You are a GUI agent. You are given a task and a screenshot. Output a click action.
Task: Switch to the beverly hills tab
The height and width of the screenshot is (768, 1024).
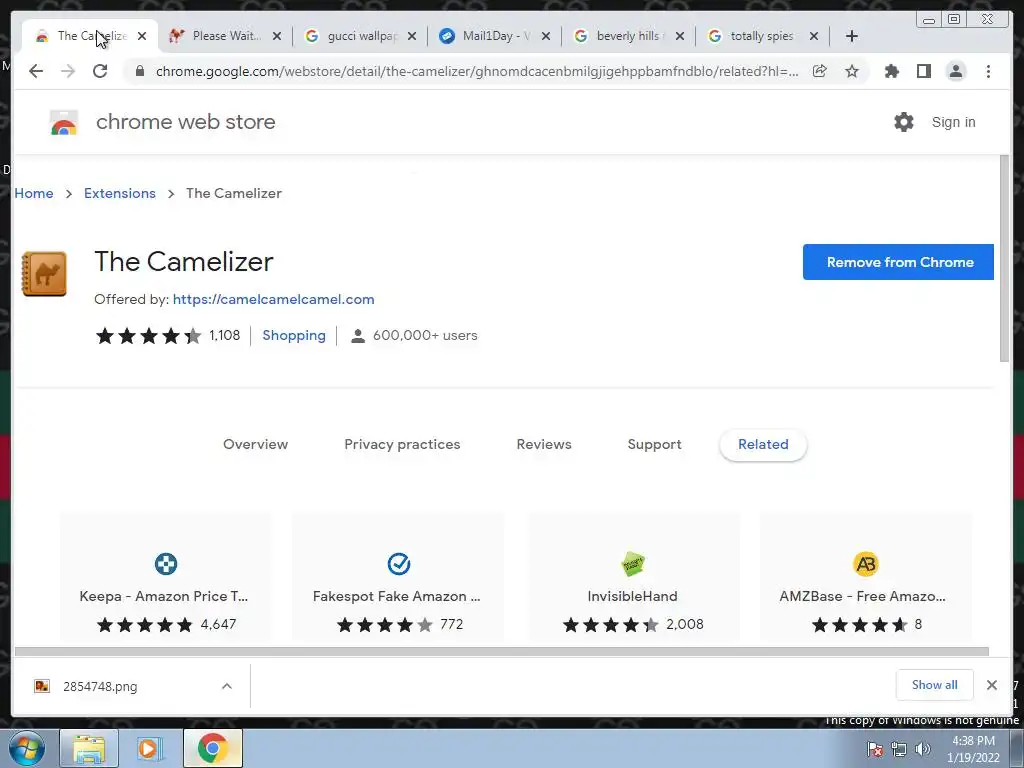pos(629,36)
